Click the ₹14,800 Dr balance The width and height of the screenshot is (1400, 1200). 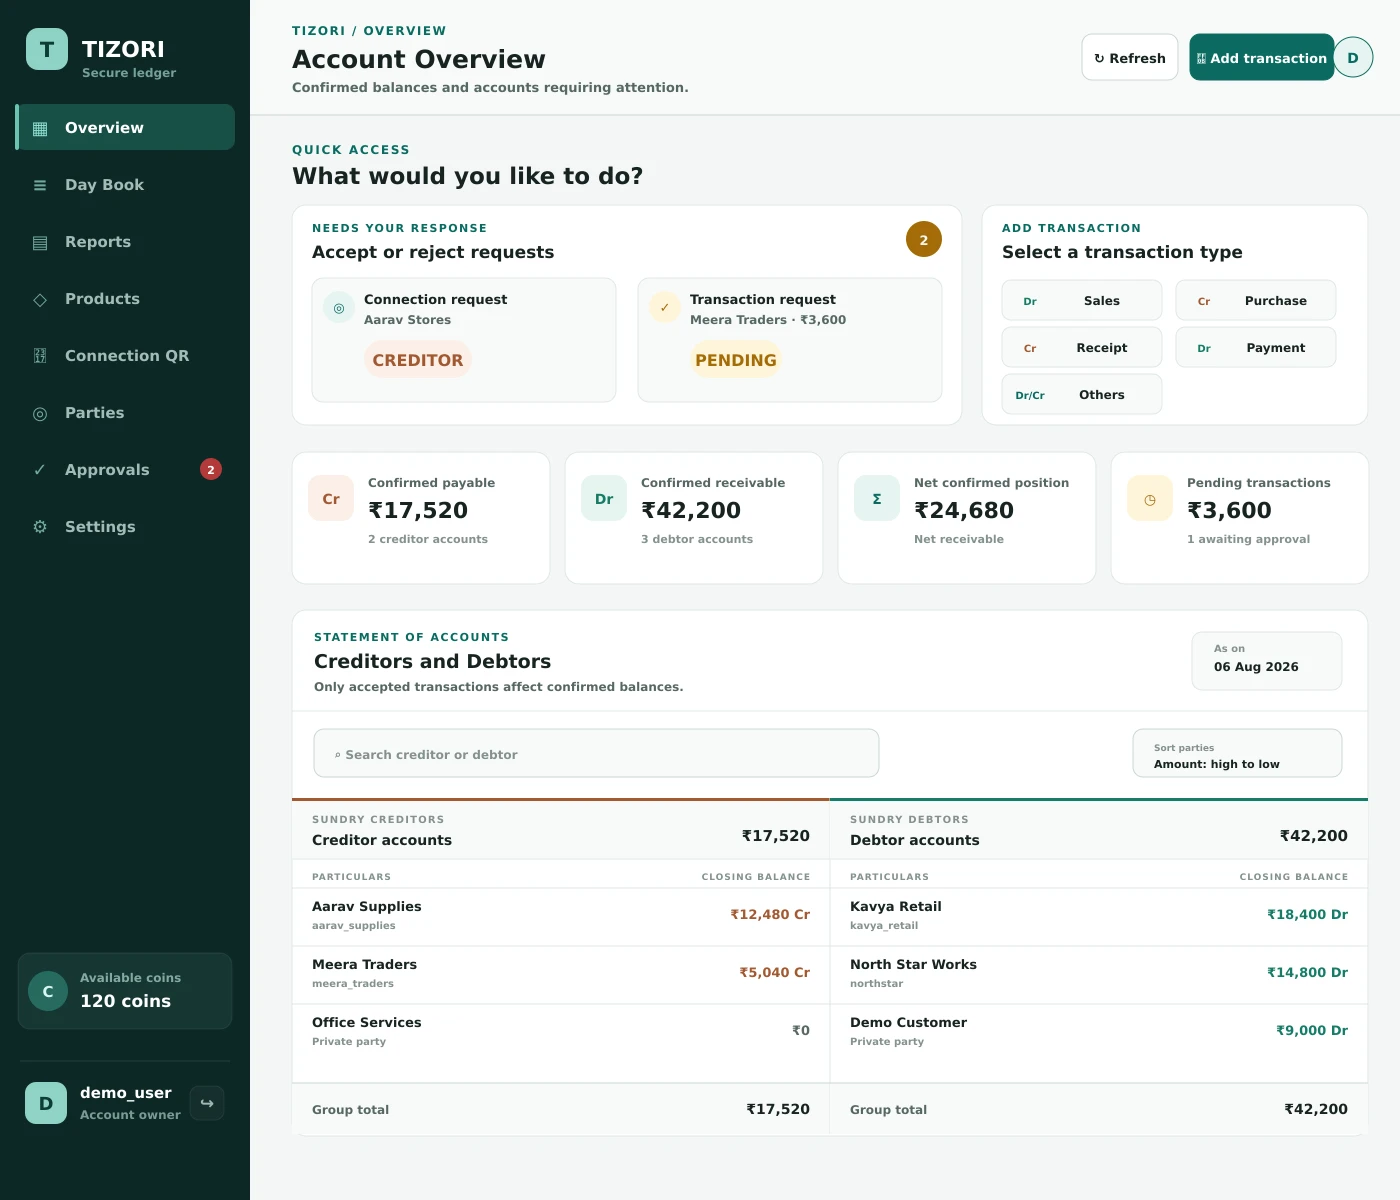pyautogui.click(x=1308, y=972)
